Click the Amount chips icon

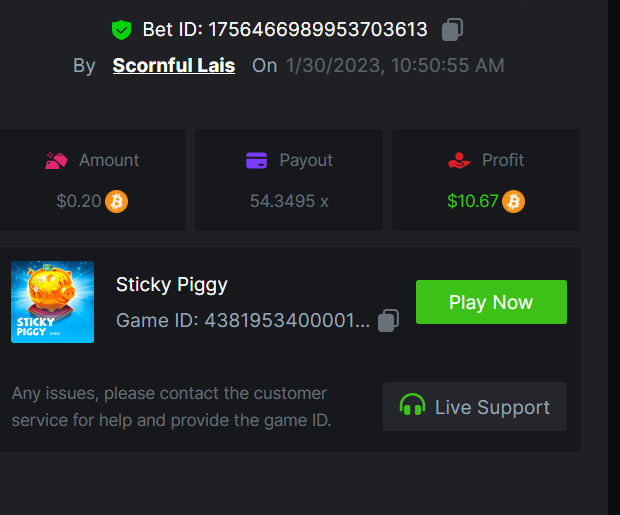56,160
